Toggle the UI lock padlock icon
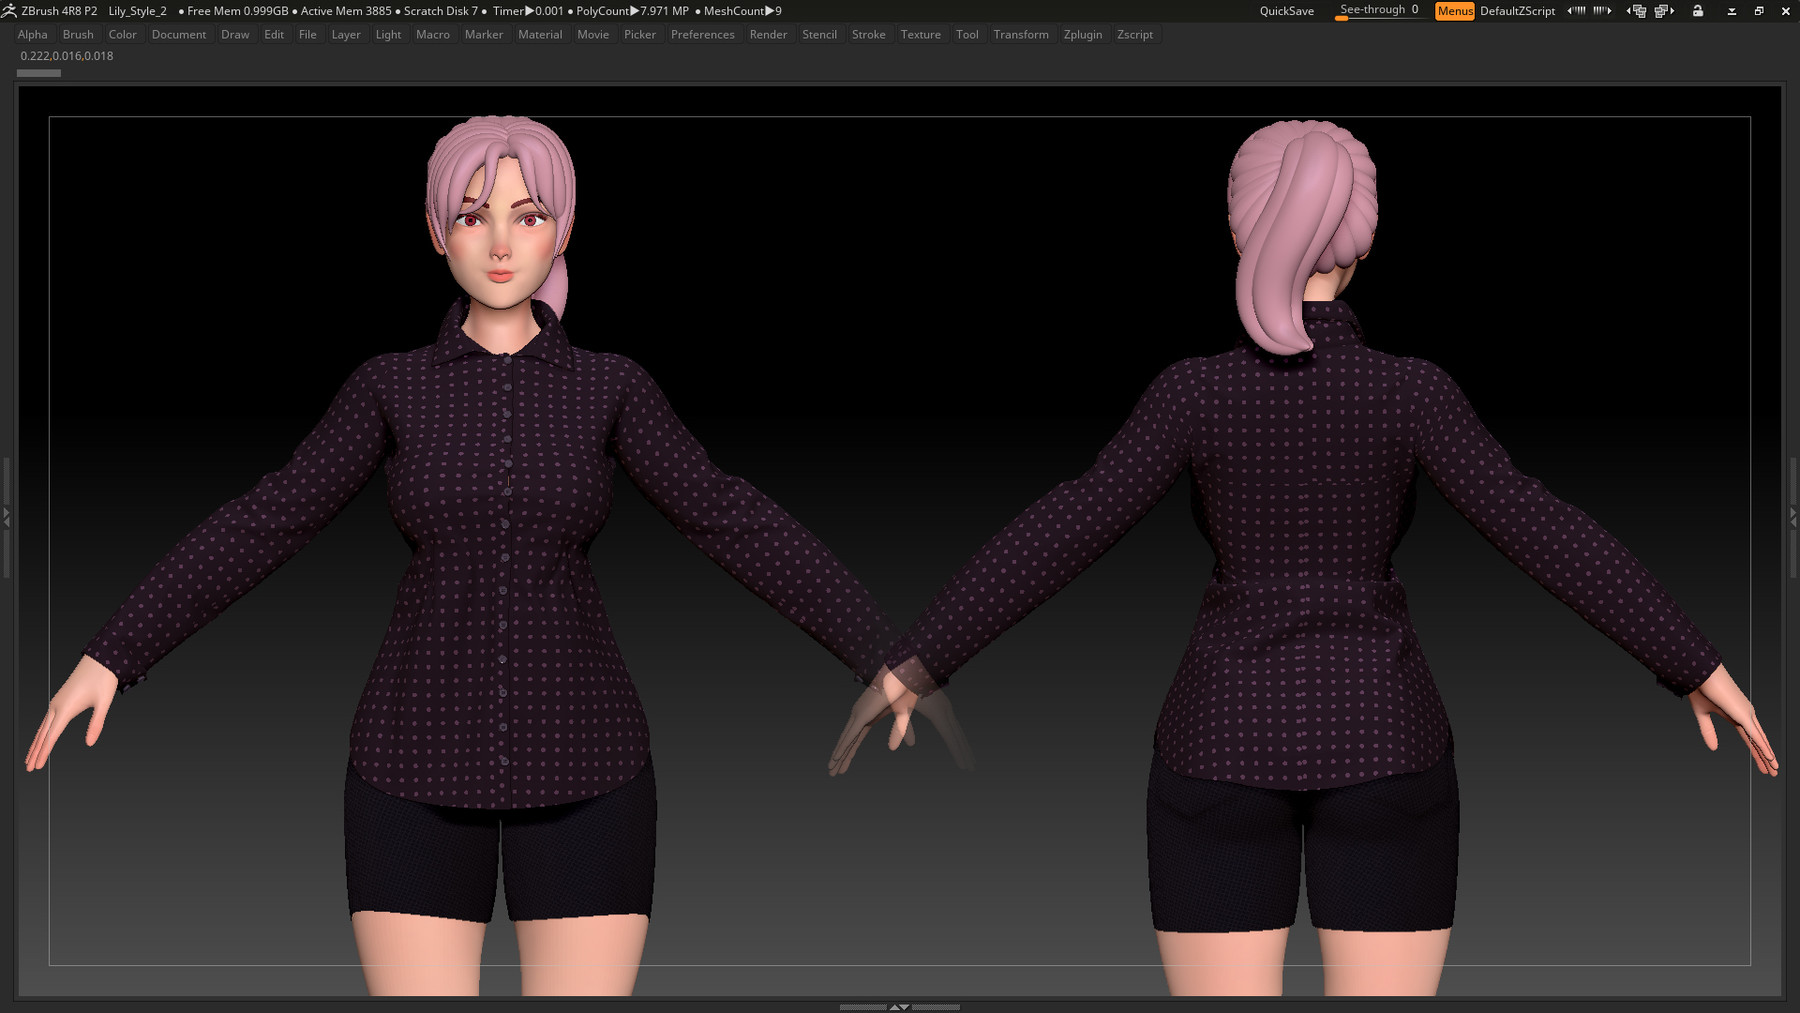 click(1698, 11)
